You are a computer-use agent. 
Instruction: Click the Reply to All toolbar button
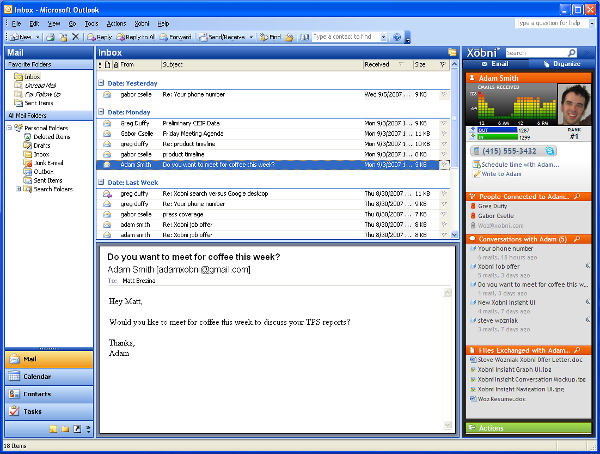[135, 37]
